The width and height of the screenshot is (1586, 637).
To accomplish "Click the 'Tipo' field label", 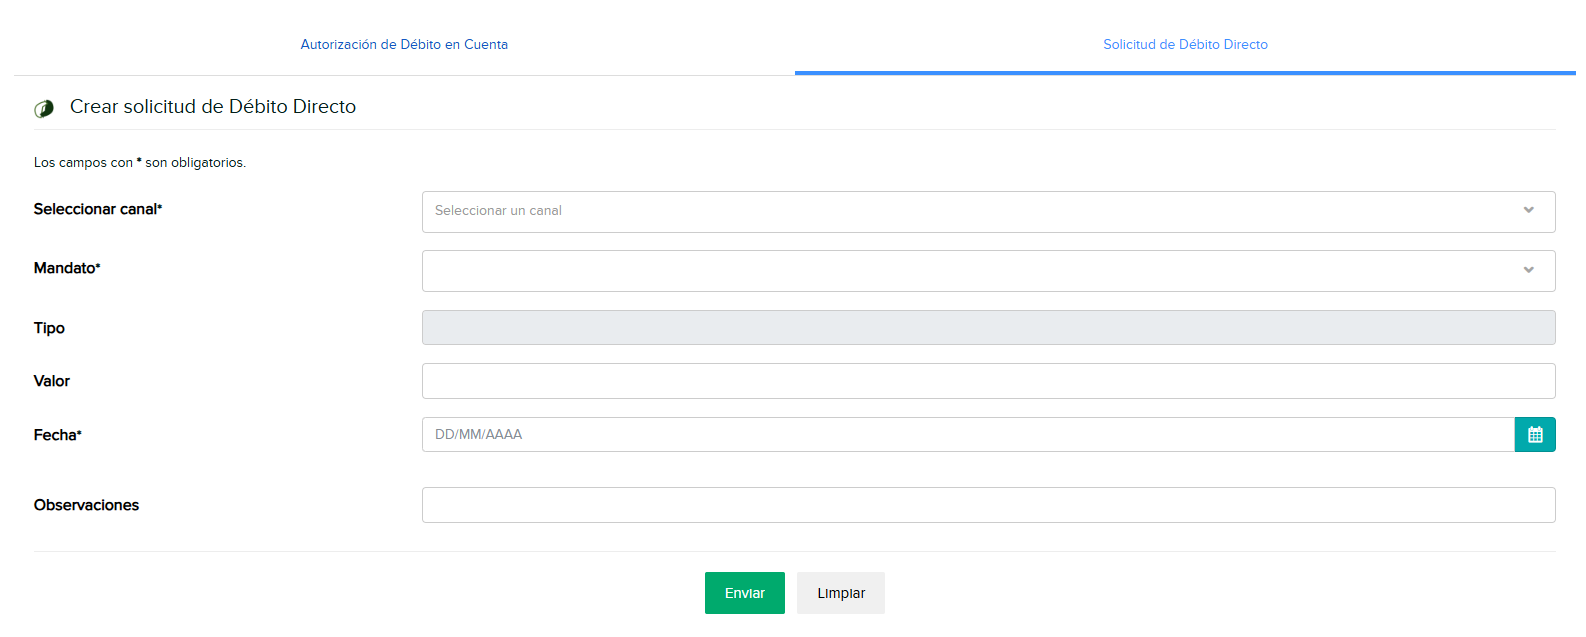I will [49, 328].
